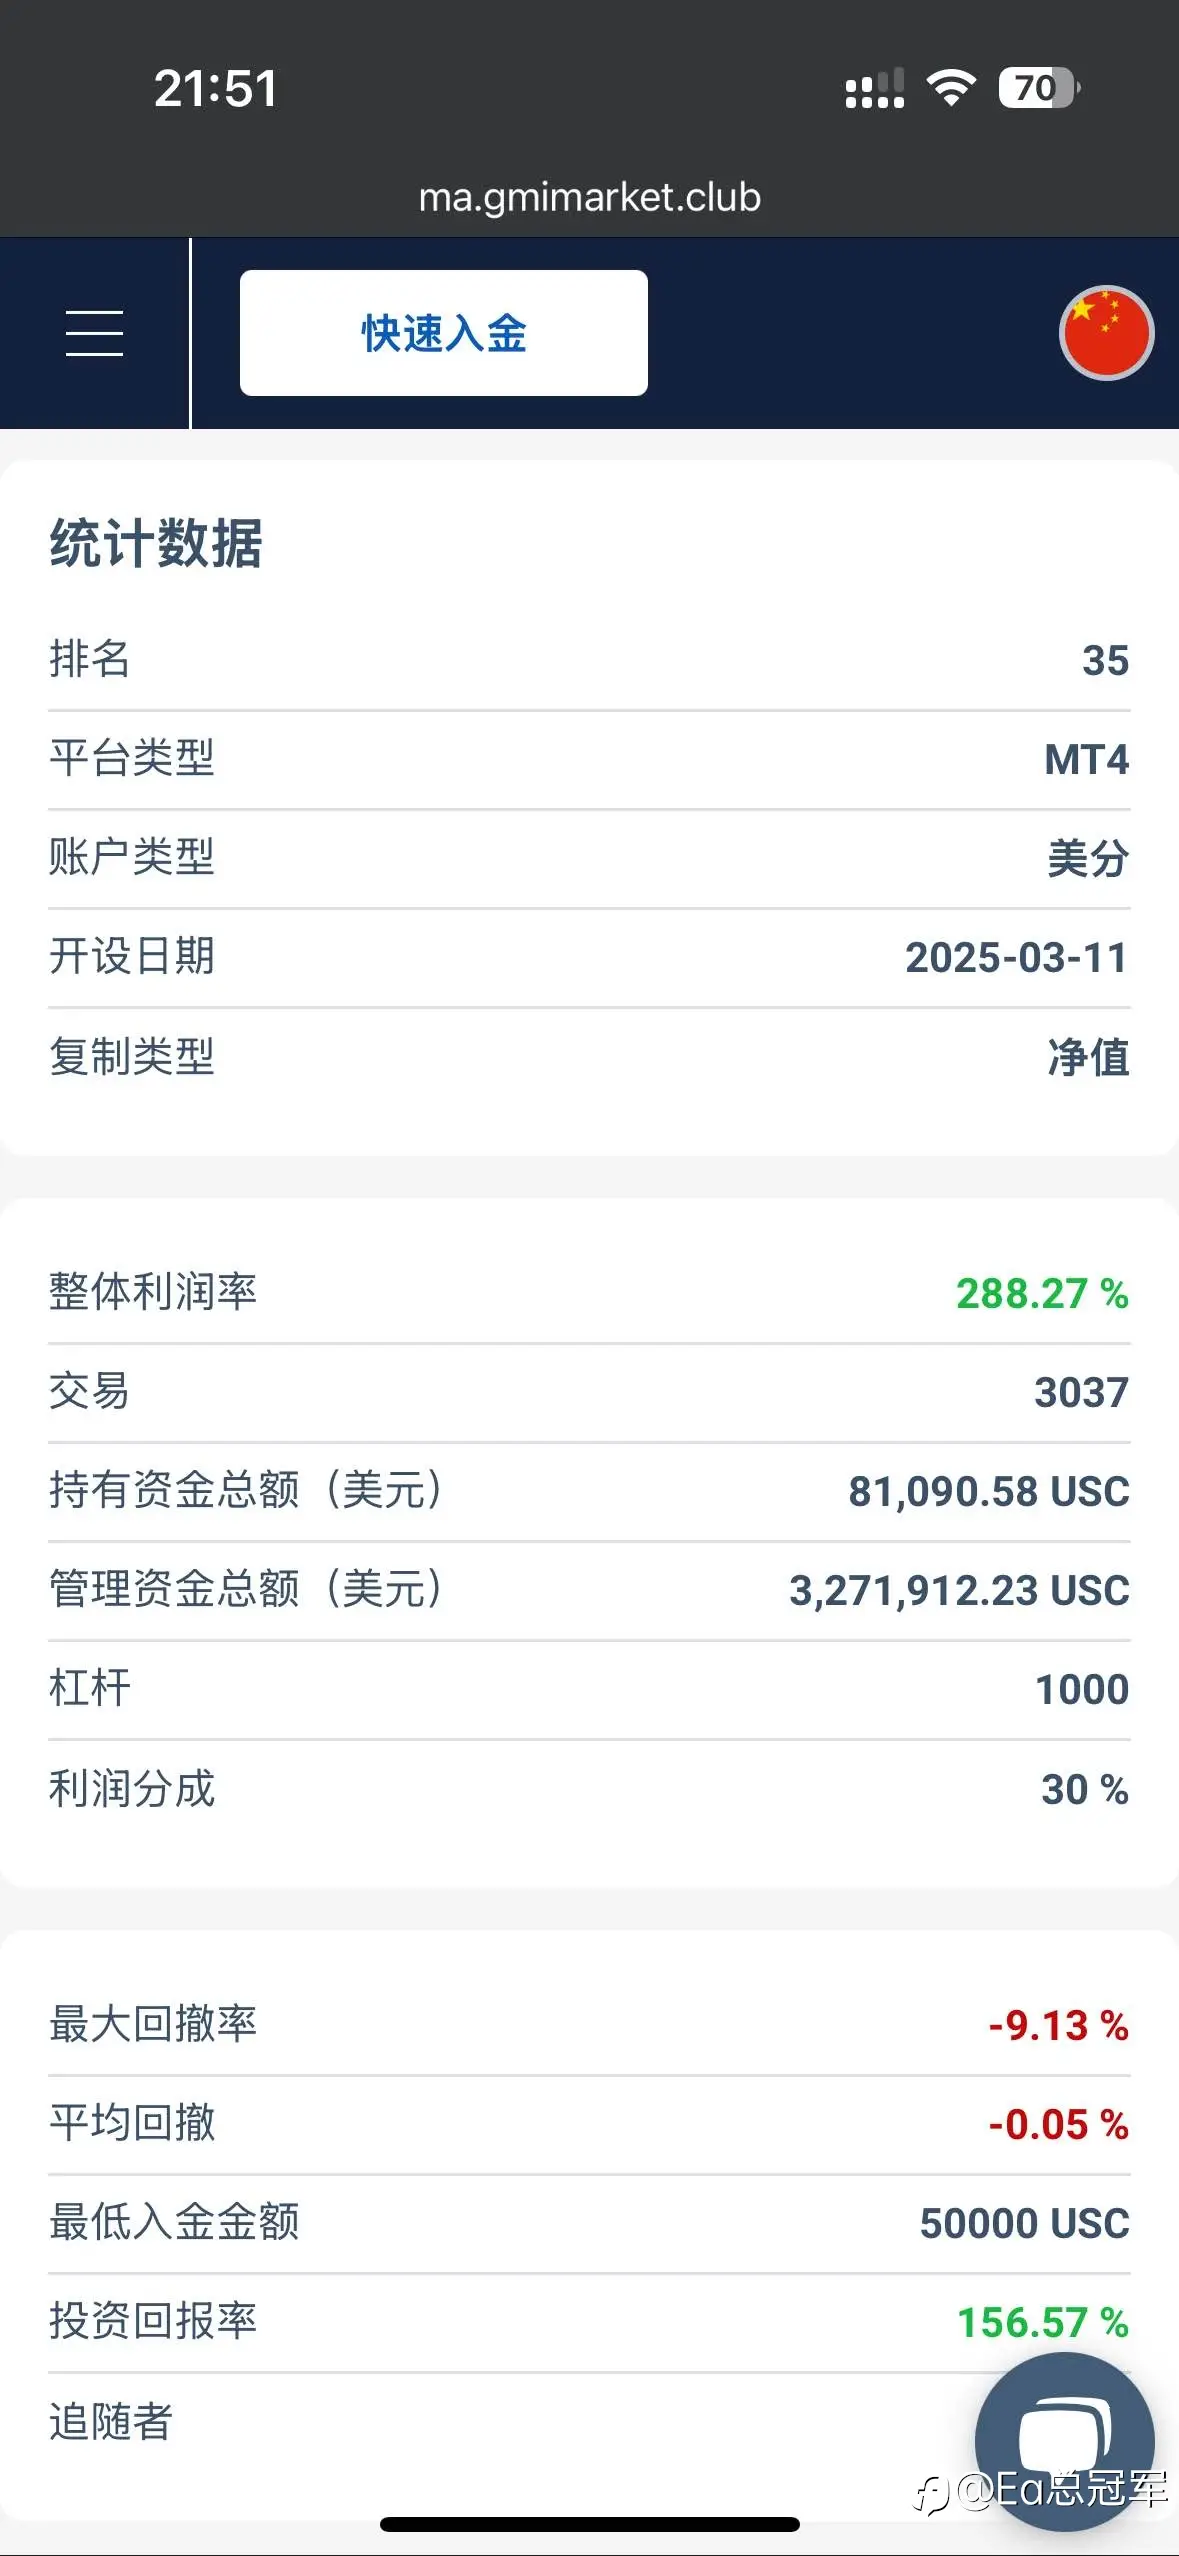Select the 统计数据 section heading
The height and width of the screenshot is (2556, 1179).
pyautogui.click(x=156, y=544)
